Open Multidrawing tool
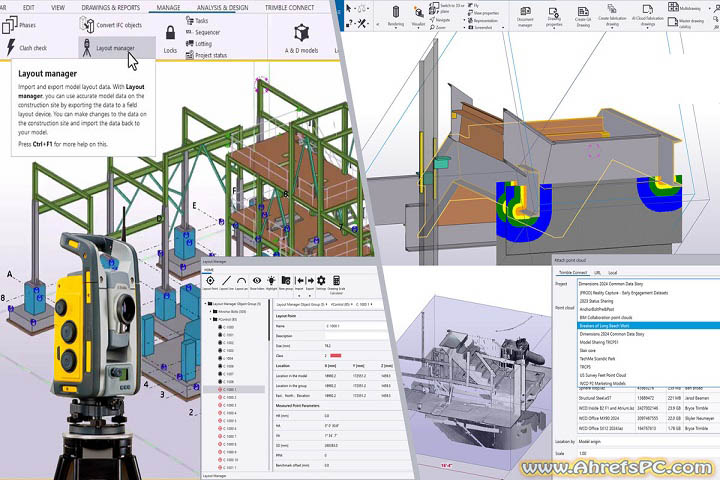Image resolution: width=720 pixels, height=480 pixels. pyautogui.click(x=684, y=7)
